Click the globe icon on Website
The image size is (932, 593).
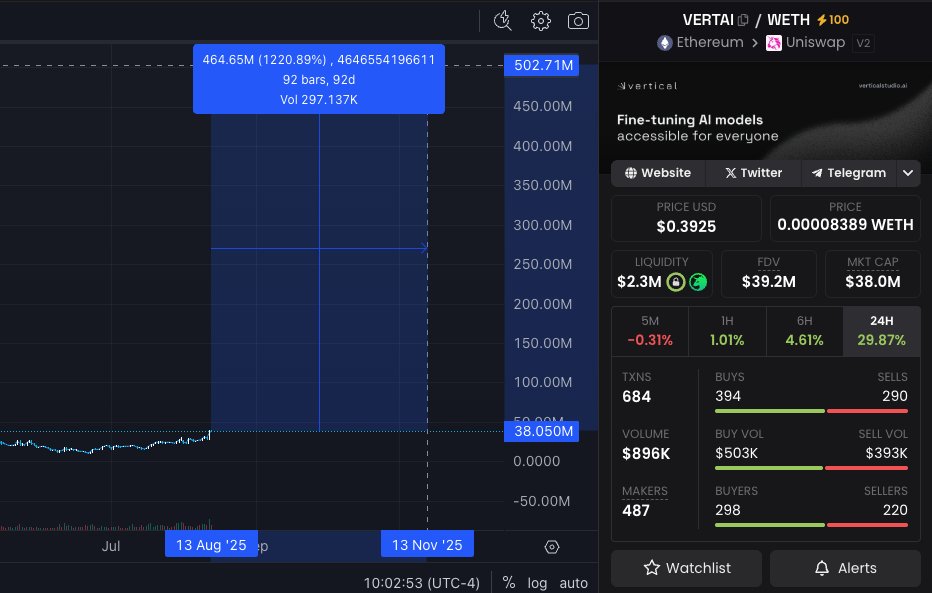tap(631, 173)
